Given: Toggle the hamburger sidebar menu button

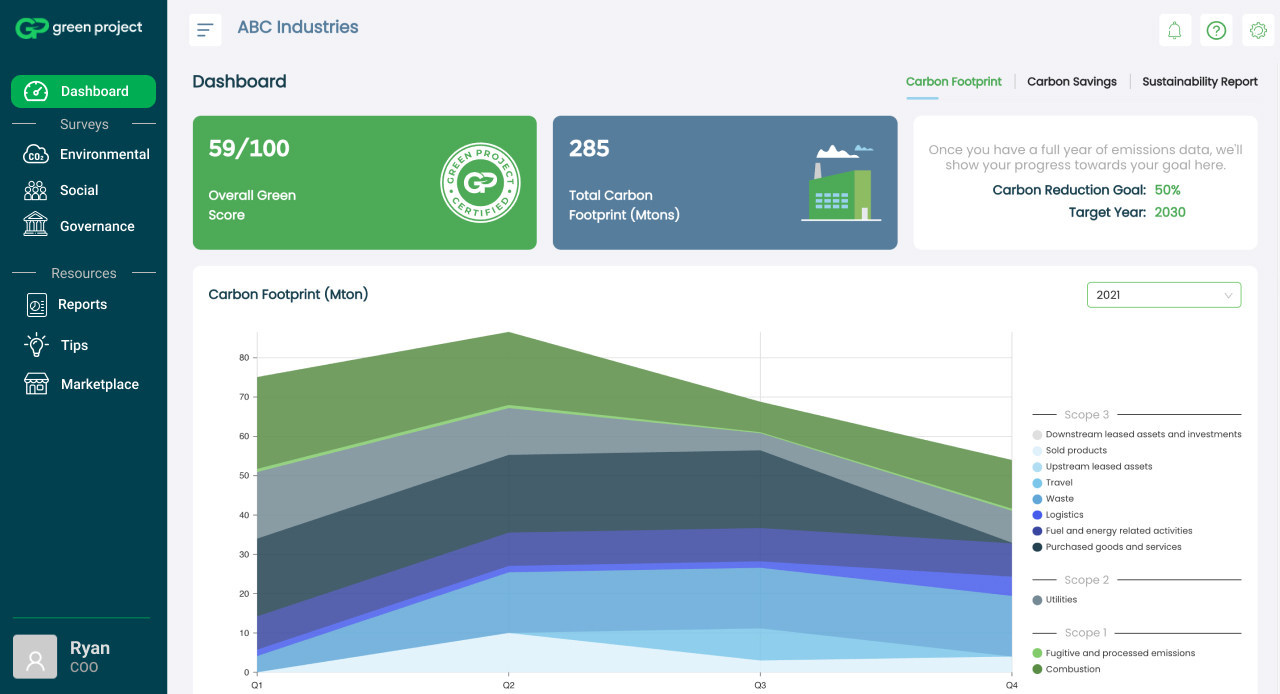Looking at the screenshot, I should point(205,30).
